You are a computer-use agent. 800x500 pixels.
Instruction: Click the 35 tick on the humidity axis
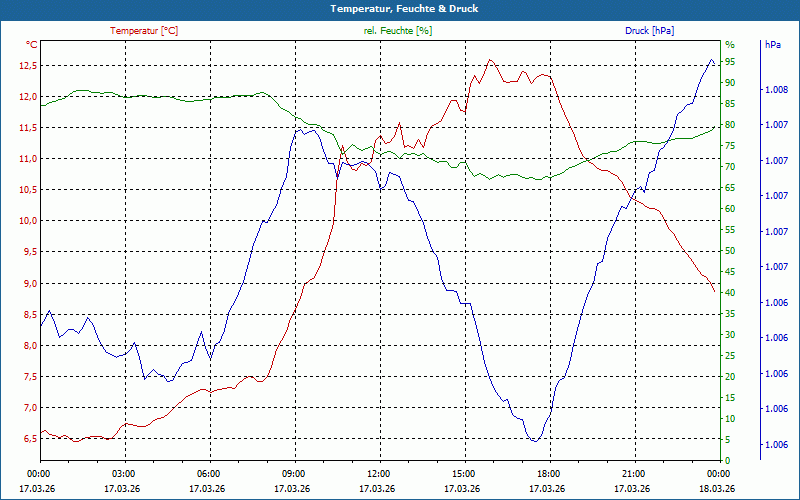click(x=730, y=314)
